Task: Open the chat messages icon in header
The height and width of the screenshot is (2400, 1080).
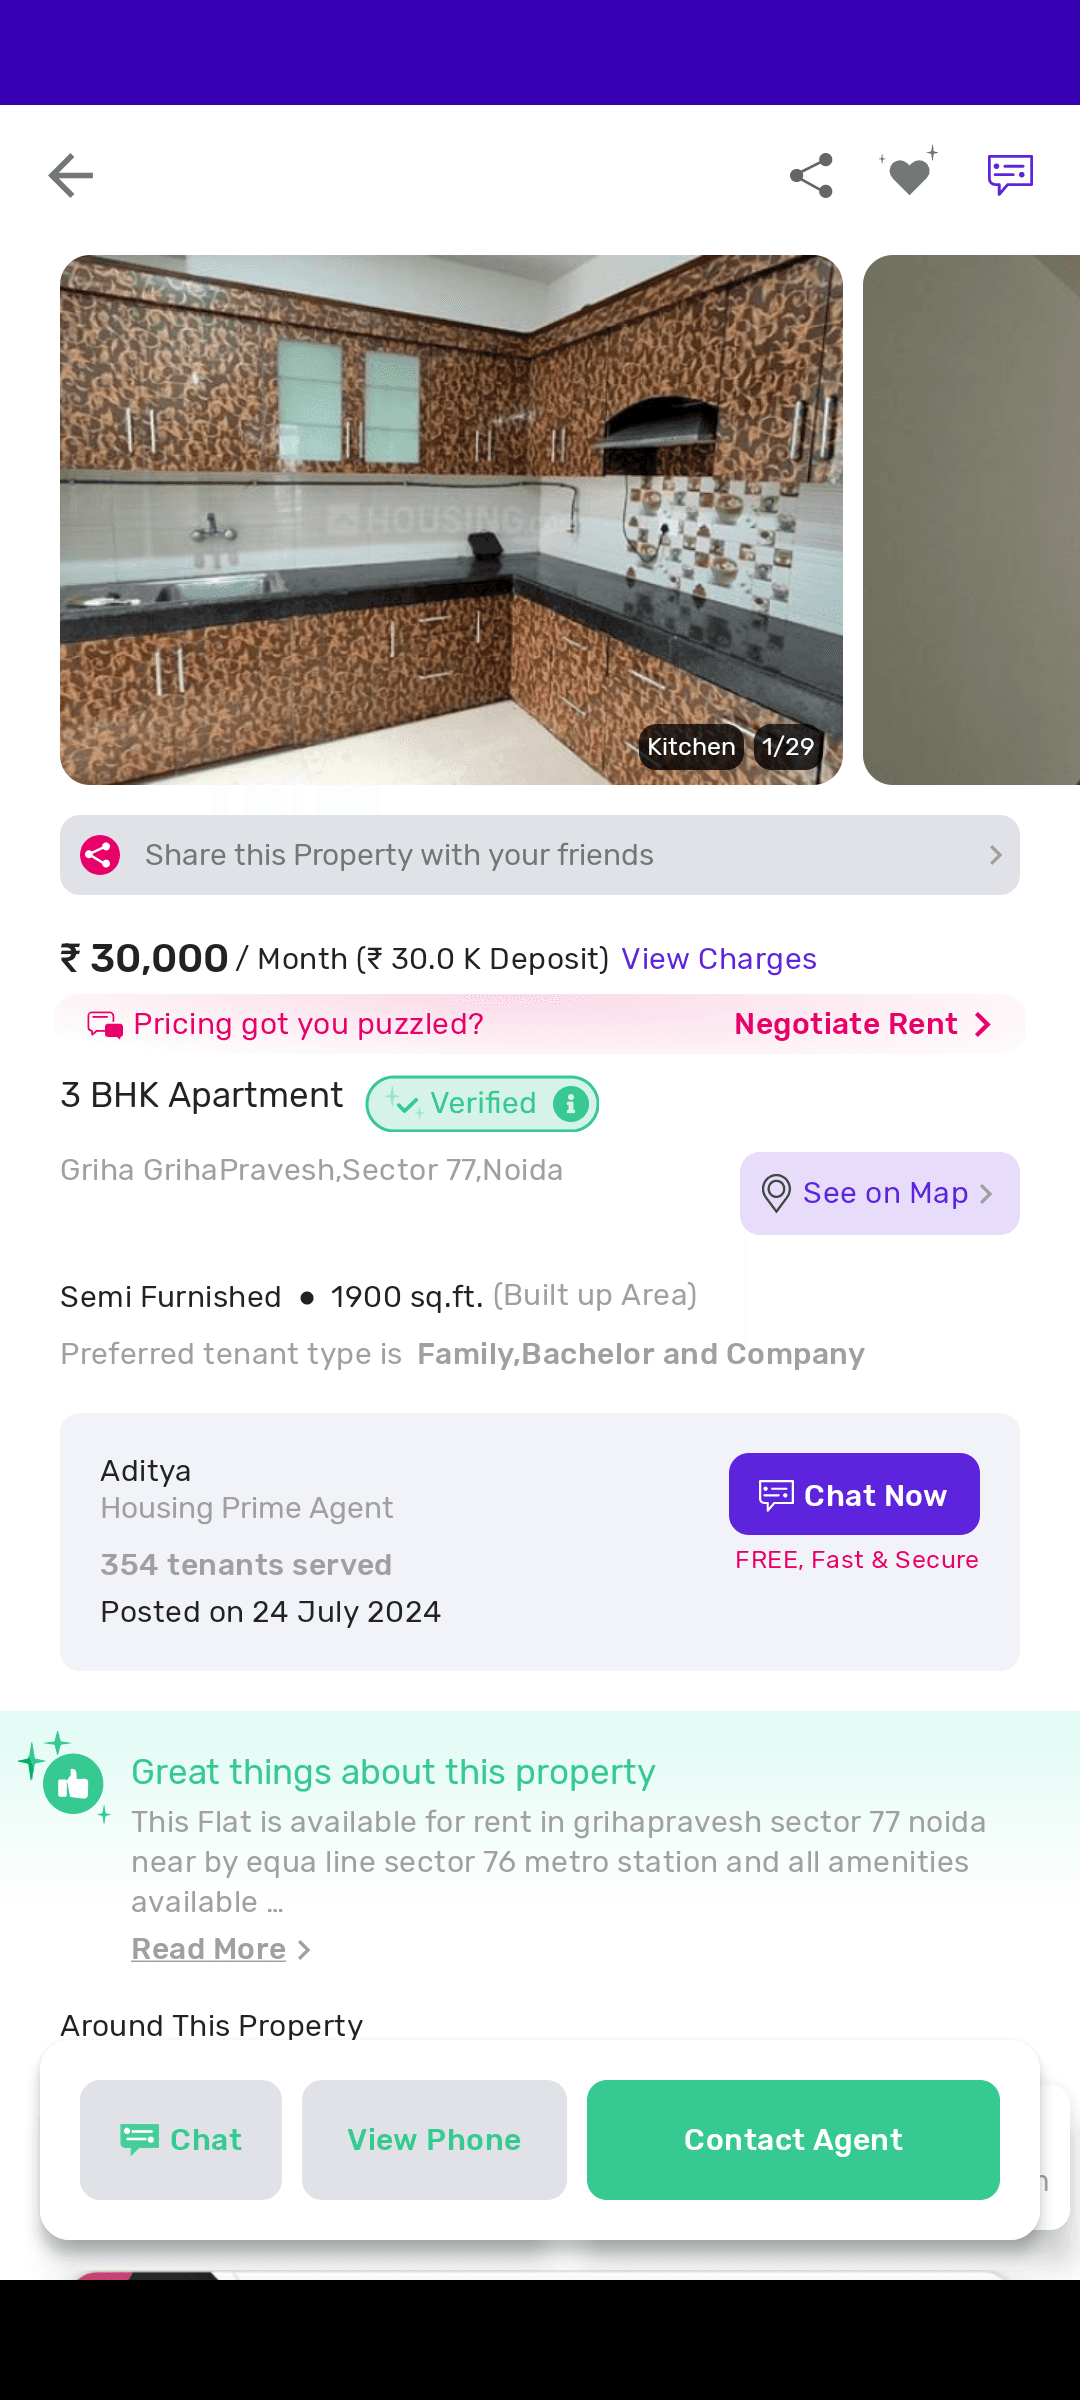Action: point(1010,175)
